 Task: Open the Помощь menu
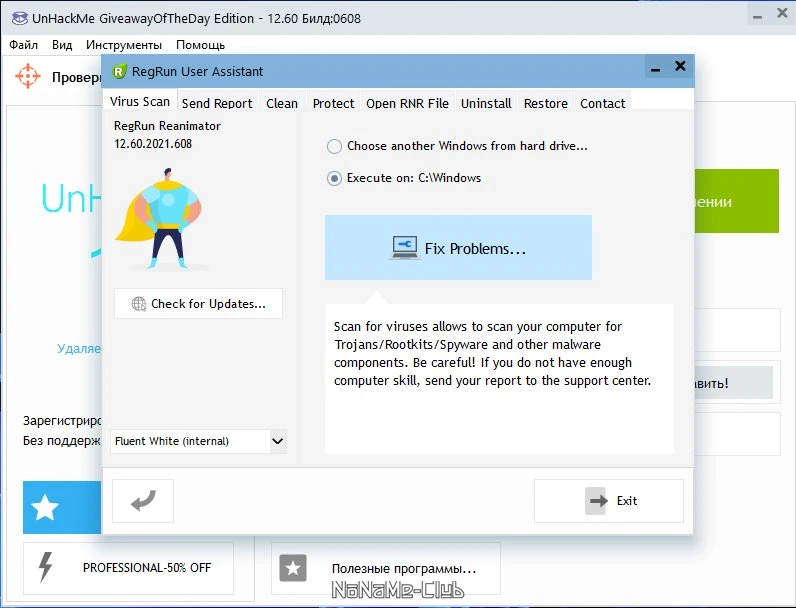(x=201, y=45)
